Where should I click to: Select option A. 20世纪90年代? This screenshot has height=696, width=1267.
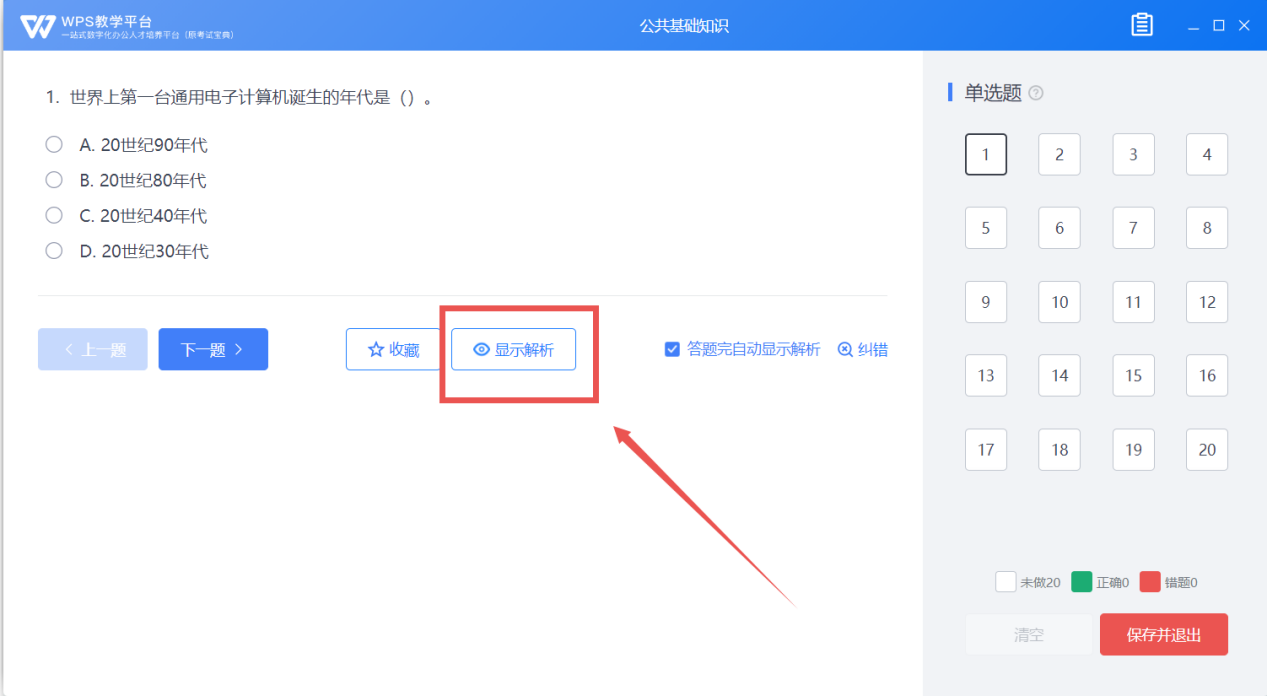pyautogui.click(x=54, y=145)
